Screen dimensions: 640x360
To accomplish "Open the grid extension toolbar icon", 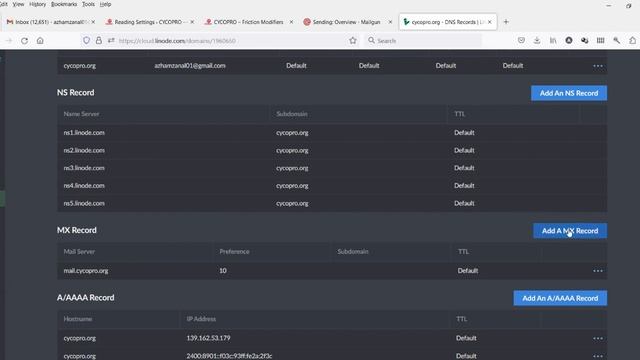I will click(600, 40).
